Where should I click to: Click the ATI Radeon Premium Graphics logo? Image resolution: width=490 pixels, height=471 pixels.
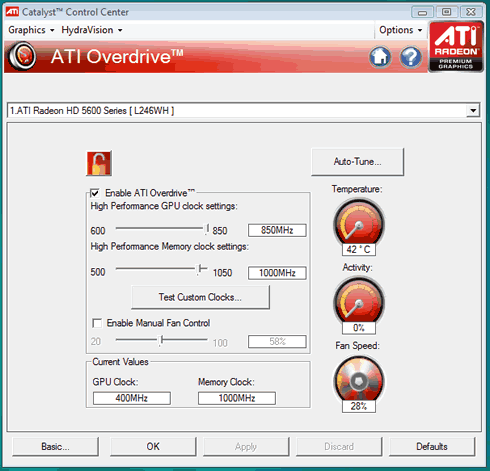click(456, 46)
